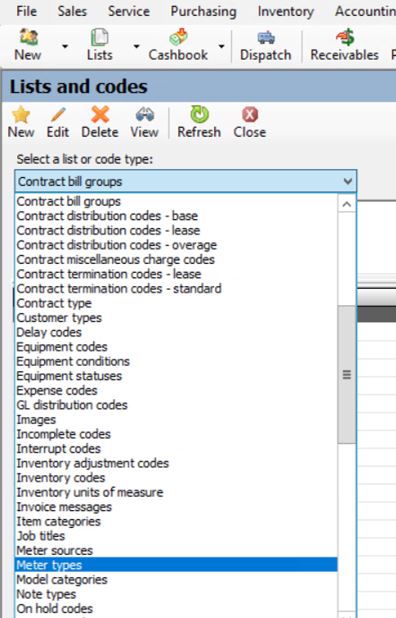396x618 pixels.
Task: Select Note types in the list
Action: point(176,595)
